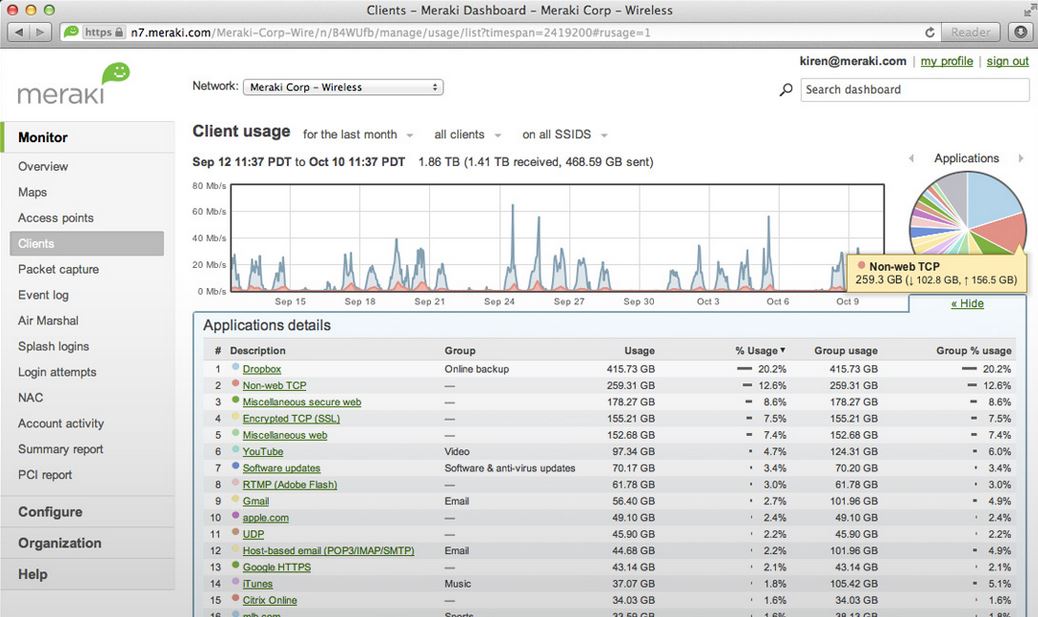Click the Meraki logo
This screenshot has height=617, width=1038.
click(x=73, y=84)
